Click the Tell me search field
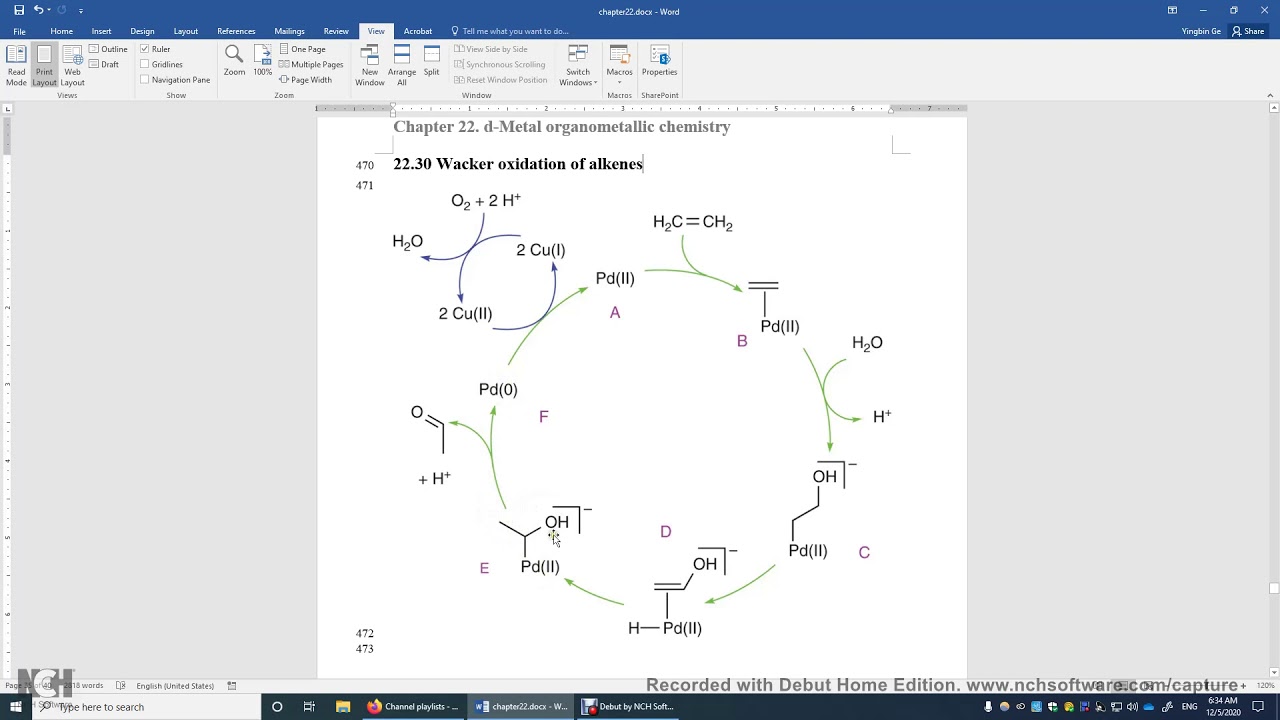The height and width of the screenshot is (720, 1280). point(510,31)
